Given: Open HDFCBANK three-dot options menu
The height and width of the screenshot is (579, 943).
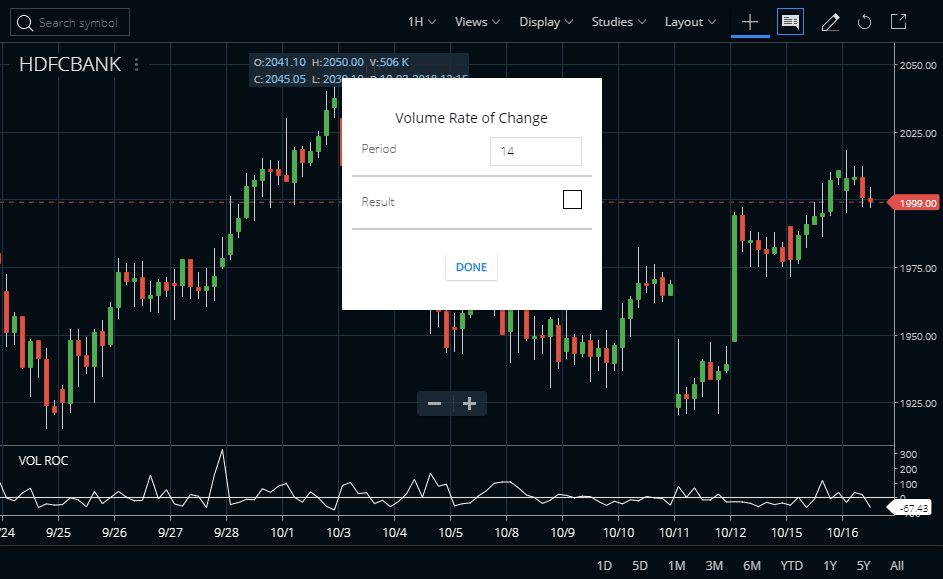Looking at the screenshot, I should click(x=137, y=64).
